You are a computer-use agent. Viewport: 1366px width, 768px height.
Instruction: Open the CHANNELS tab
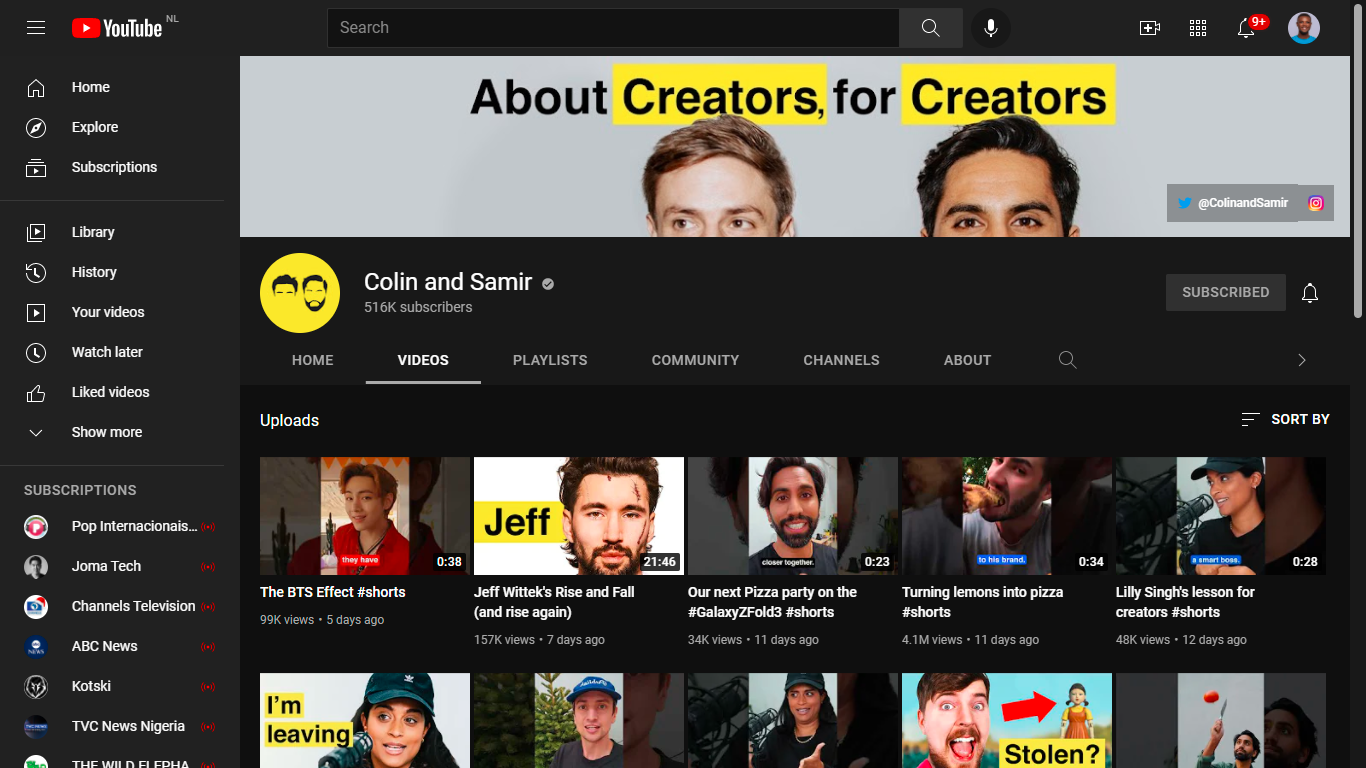click(842, 360)
